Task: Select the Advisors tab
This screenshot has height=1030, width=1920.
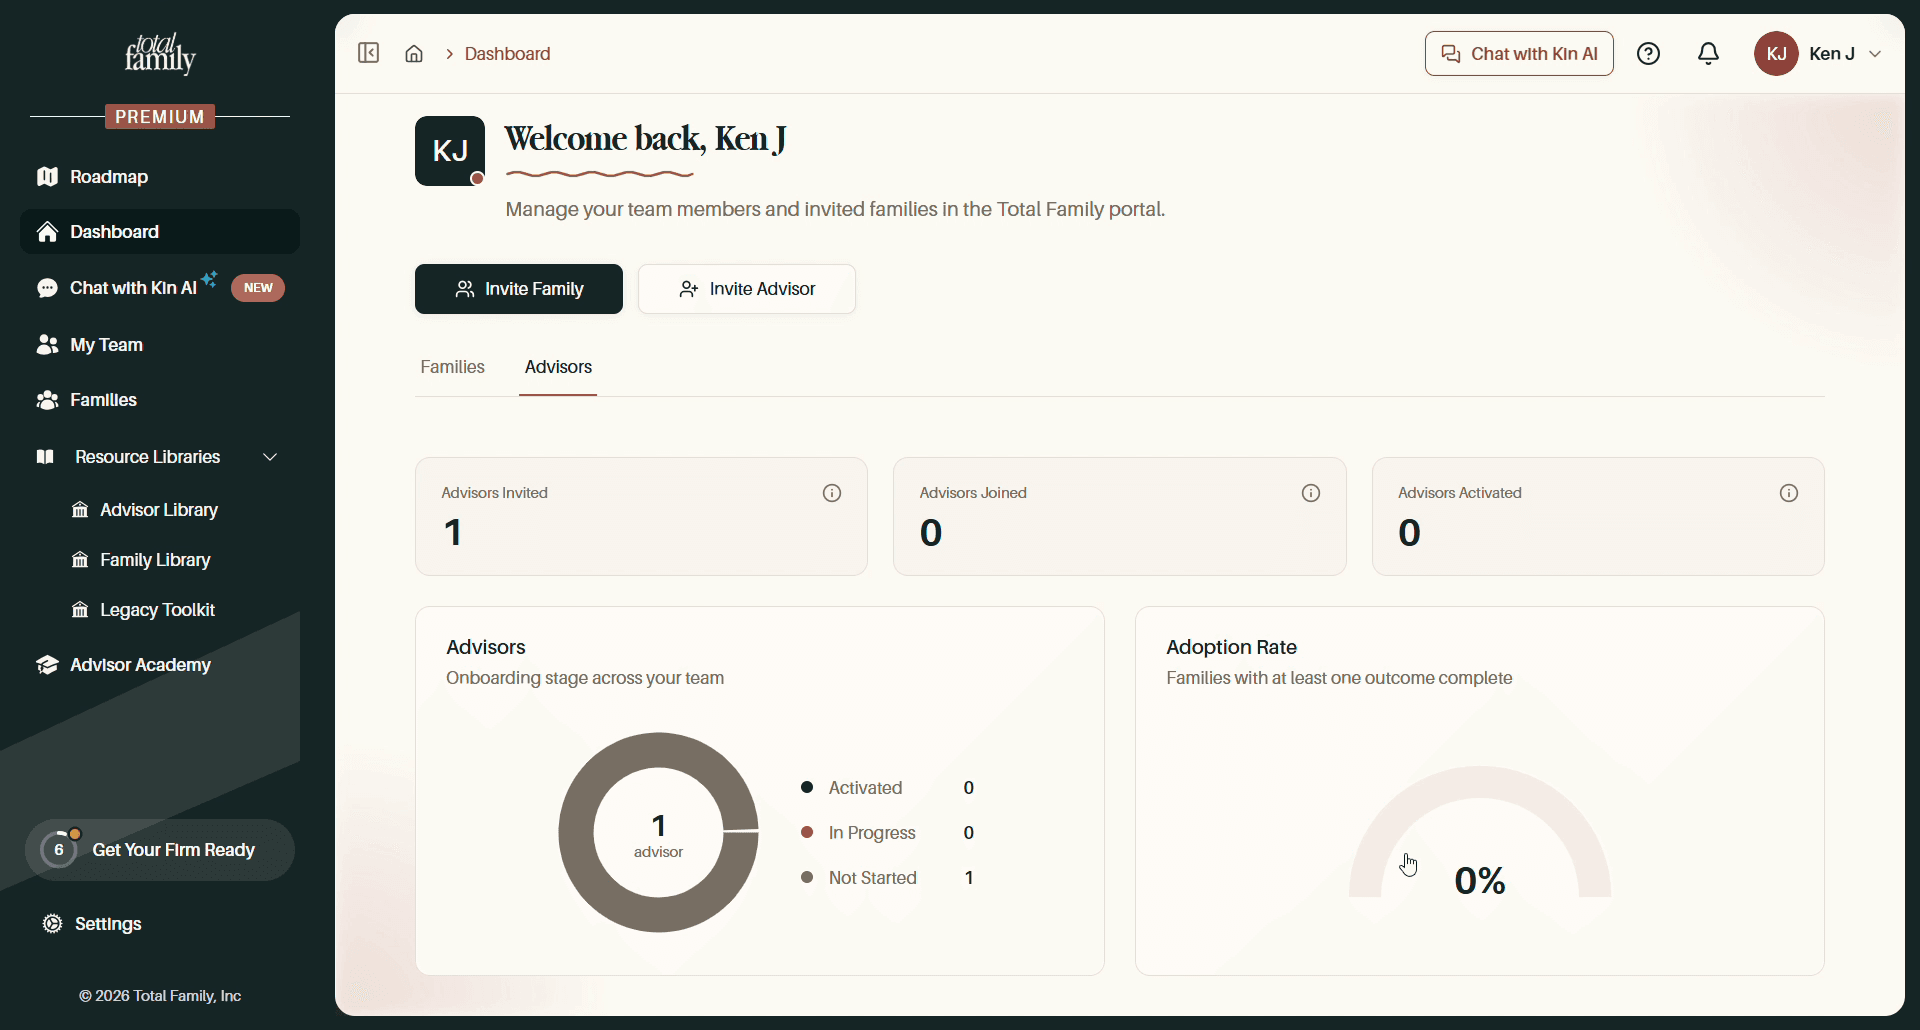Action: [x=558, y=367]
